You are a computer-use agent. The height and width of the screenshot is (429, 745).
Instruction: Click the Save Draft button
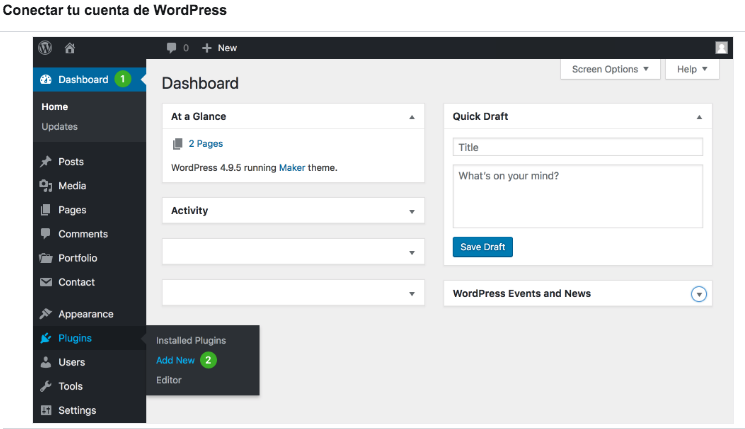coord(483,247)
